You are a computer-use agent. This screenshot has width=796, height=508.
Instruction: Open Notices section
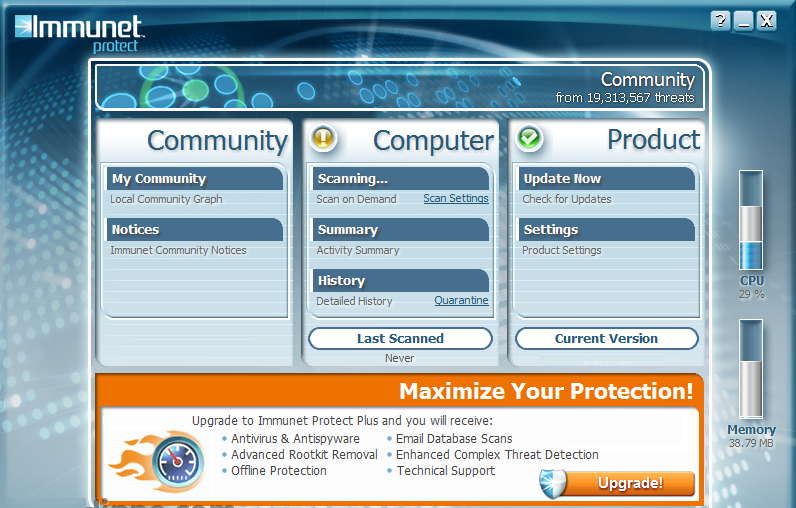pos(195,229)
